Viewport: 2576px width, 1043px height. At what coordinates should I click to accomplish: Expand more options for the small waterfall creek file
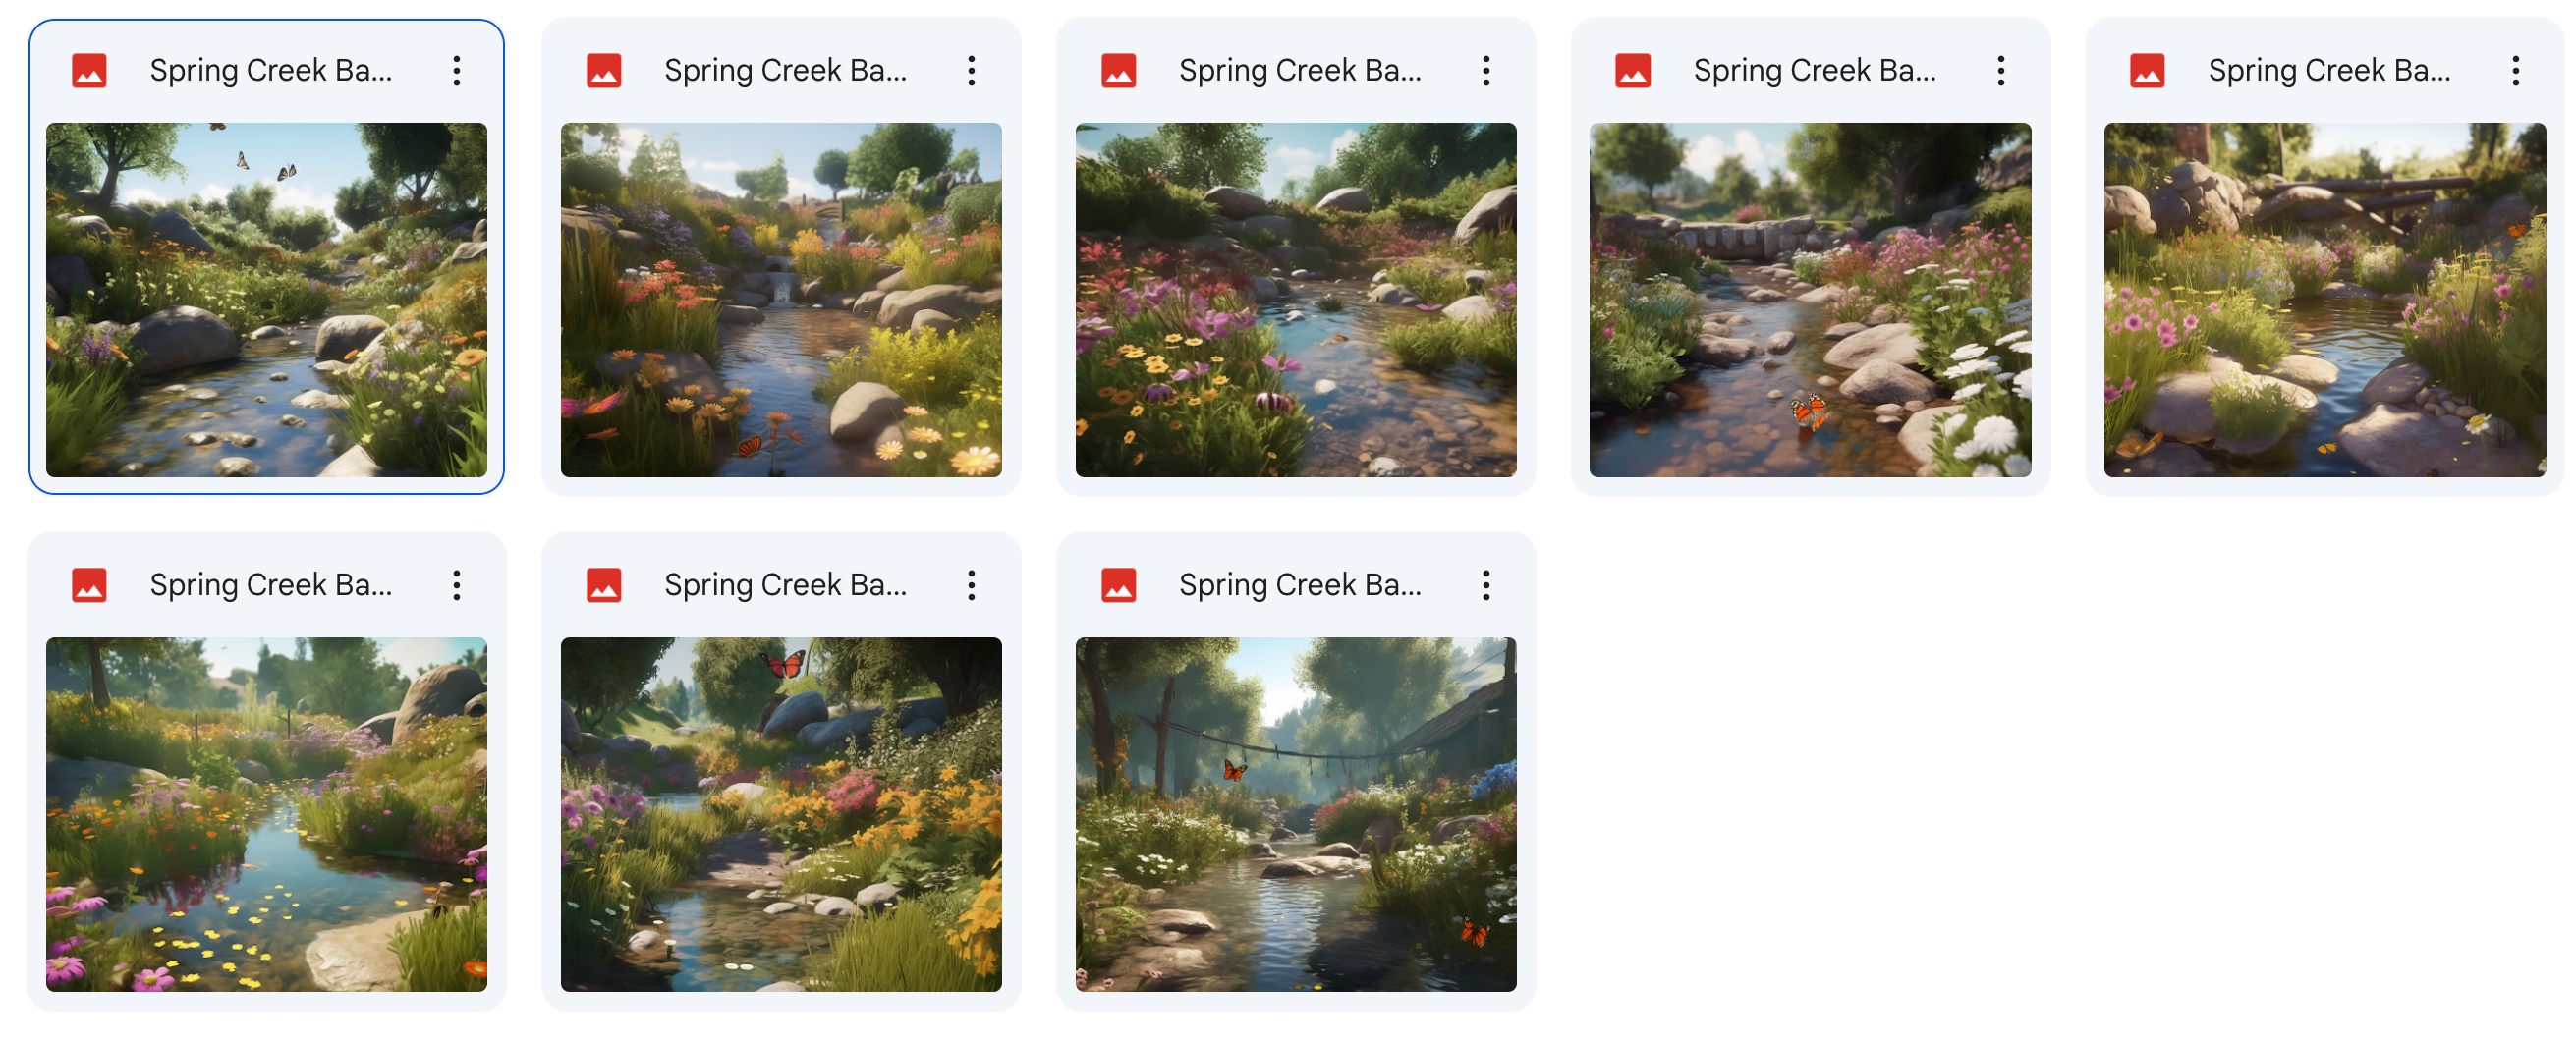971,71
